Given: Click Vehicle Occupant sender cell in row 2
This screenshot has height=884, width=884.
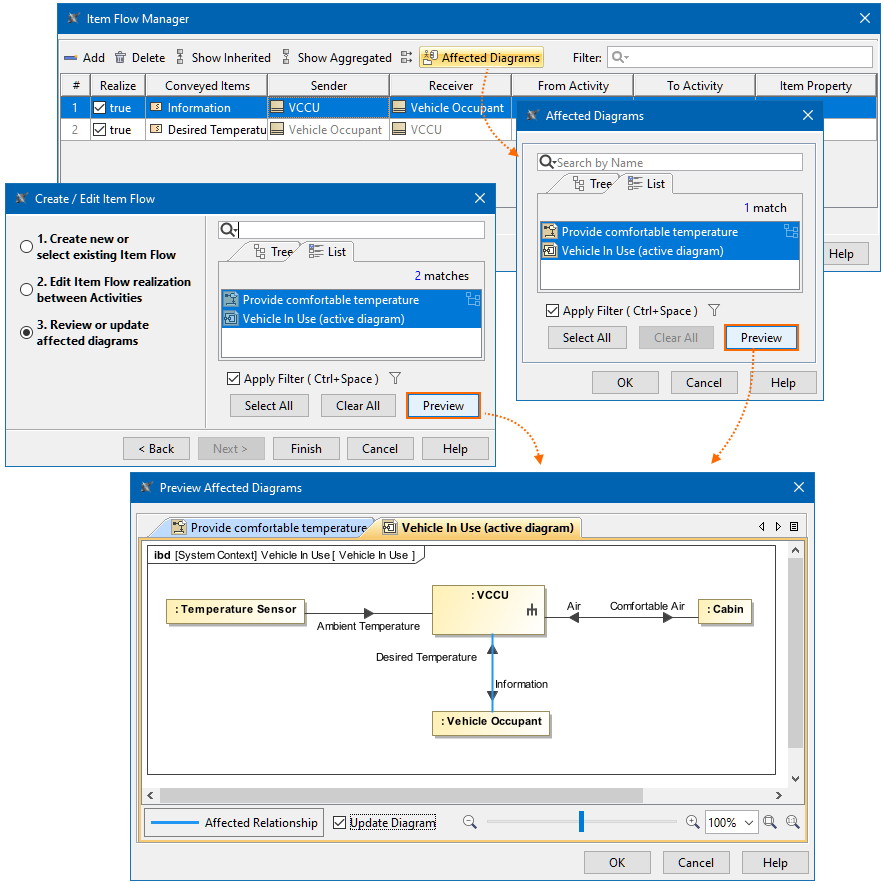Looking at the screenshot, I should (x=328, y=130).
